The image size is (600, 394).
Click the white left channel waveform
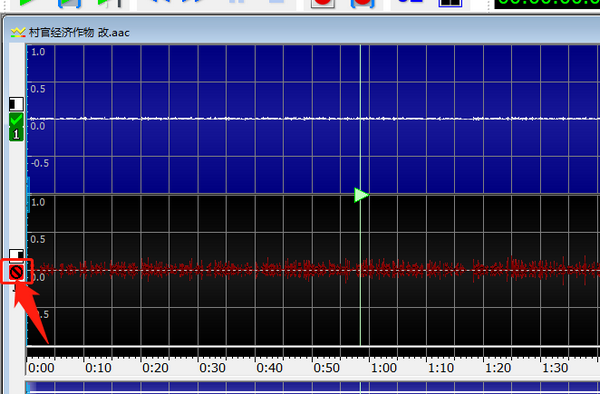coord(313,119)
